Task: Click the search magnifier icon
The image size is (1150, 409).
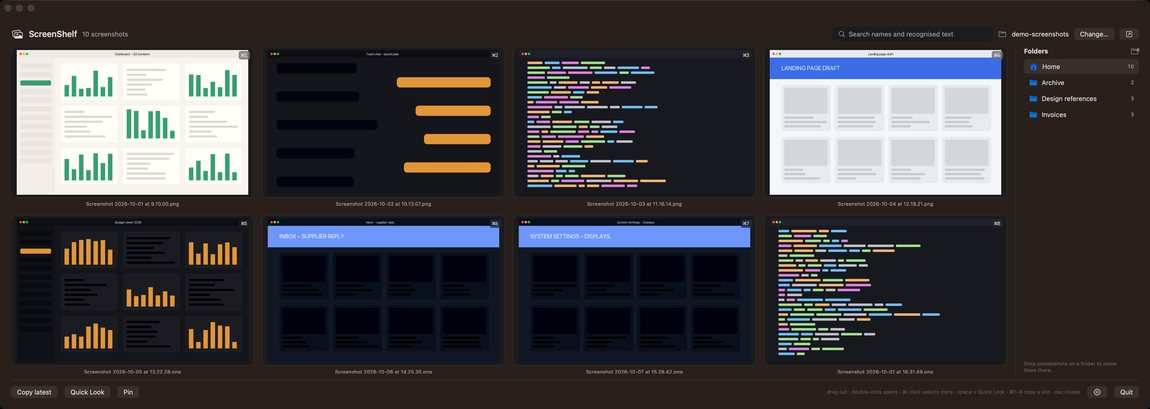Action: [x=842, y=34]
